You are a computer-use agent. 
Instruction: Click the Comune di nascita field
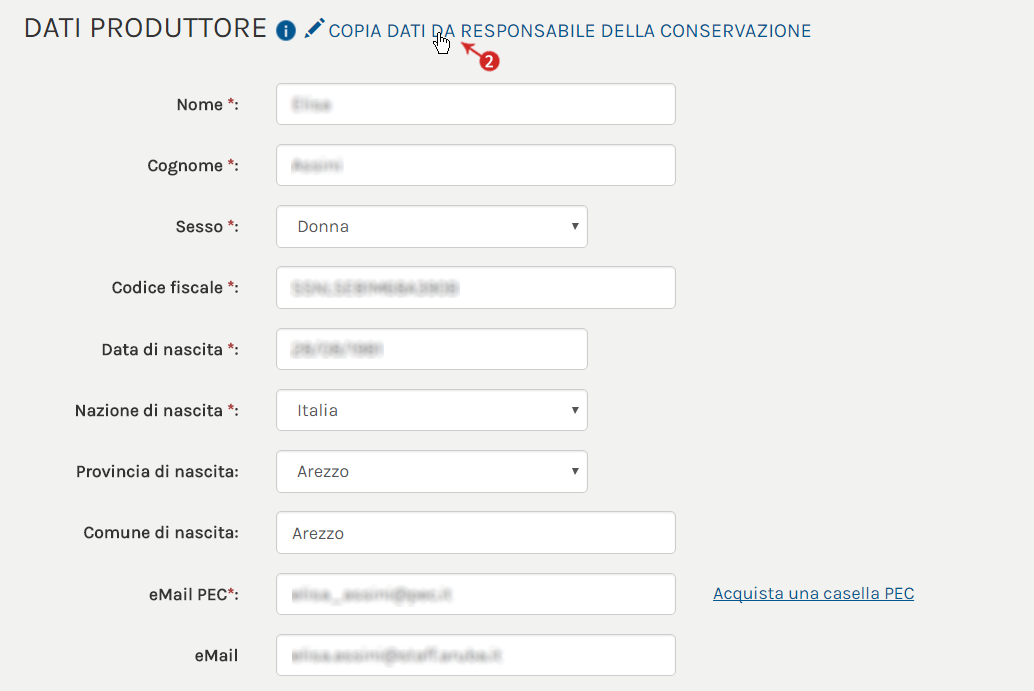476,533
